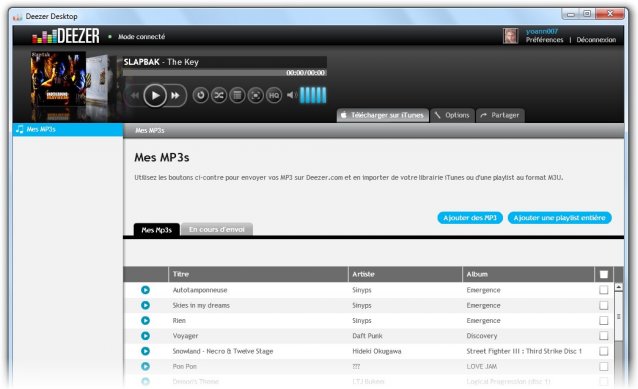Click the track list scrollbar thumb
Screen dimensions: 638x389
point(618,317)
